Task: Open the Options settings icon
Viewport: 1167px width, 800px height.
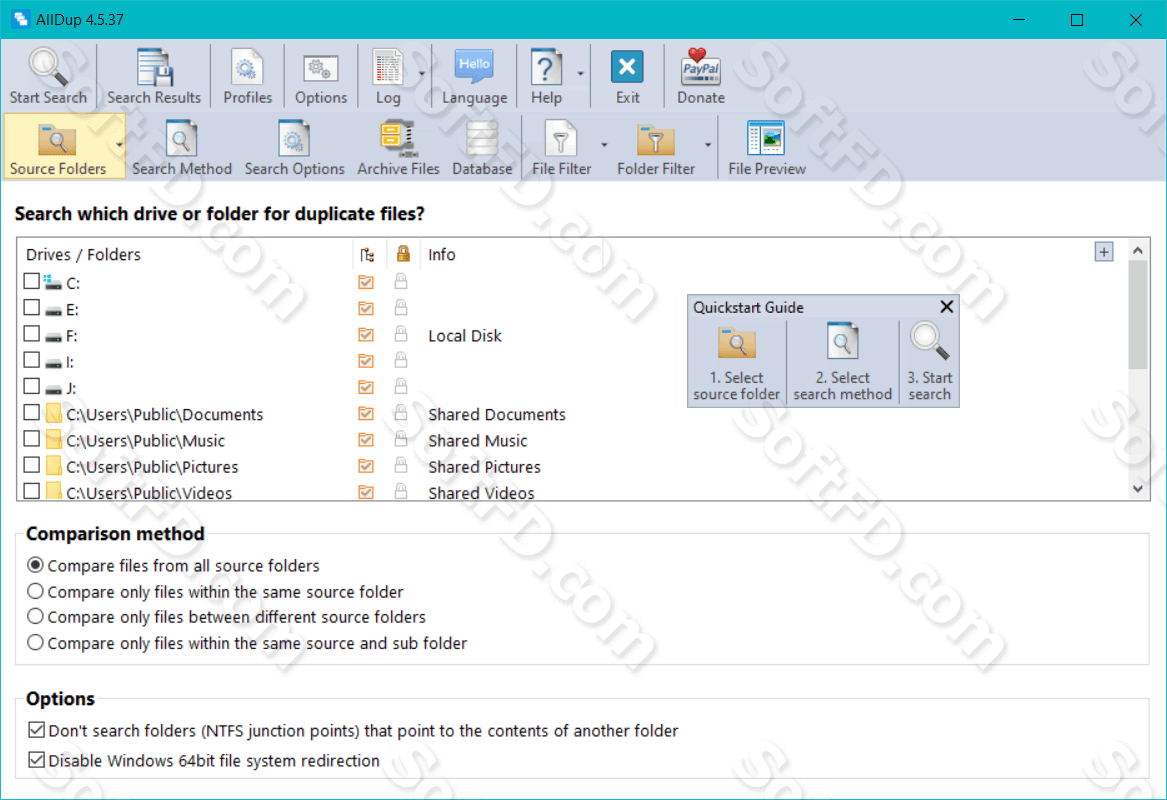Action: coord(321,69)
